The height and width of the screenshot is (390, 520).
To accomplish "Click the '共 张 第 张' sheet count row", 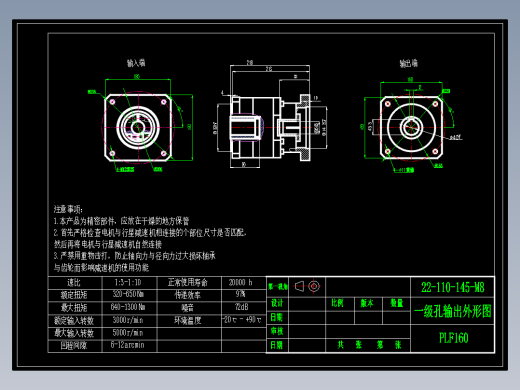I will point(368,345).
